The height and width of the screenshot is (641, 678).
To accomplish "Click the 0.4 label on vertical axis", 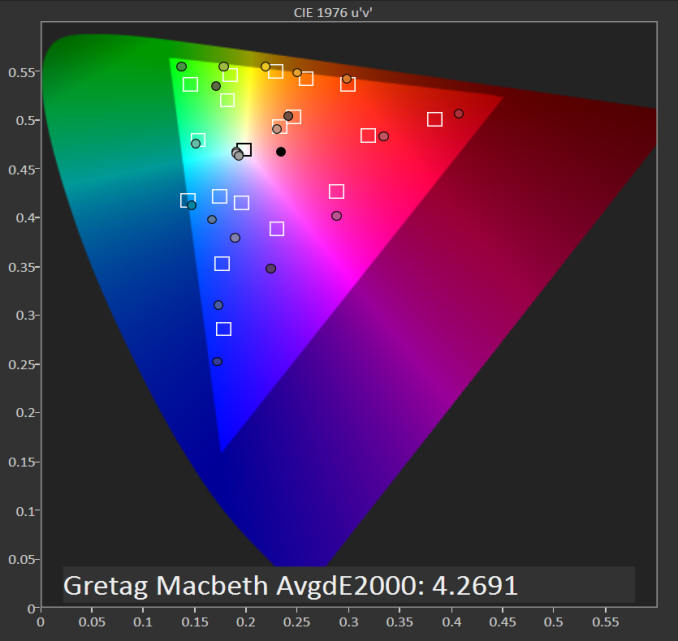I will coord(25,218).
